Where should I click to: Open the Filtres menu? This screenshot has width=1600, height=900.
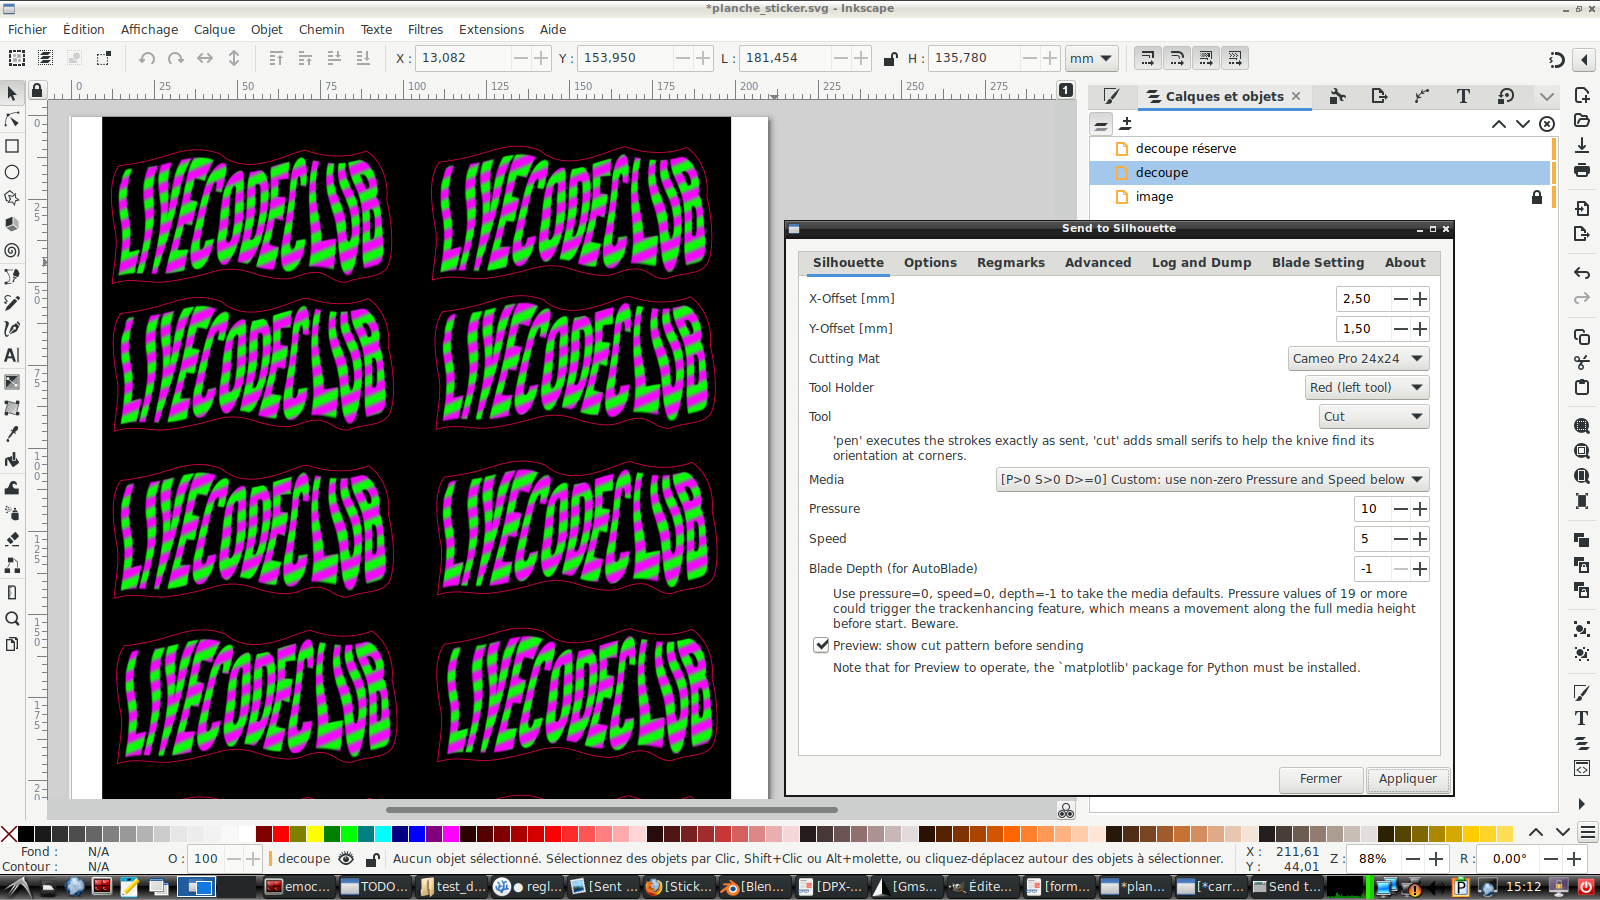pyautogui.click(x=425, y=29)
